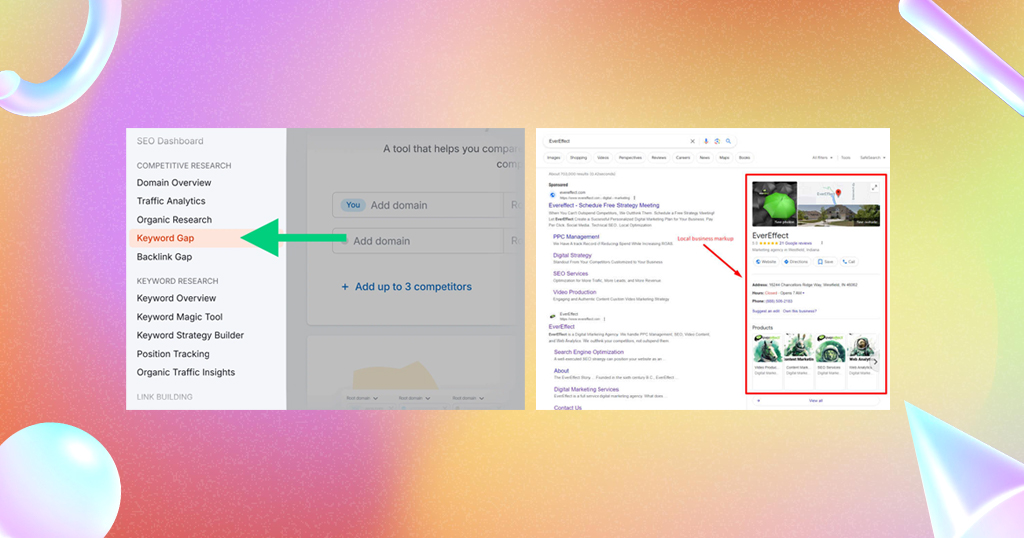Launch Keyword Magic Tool
1024x538 pixels.
pos(180,317)
